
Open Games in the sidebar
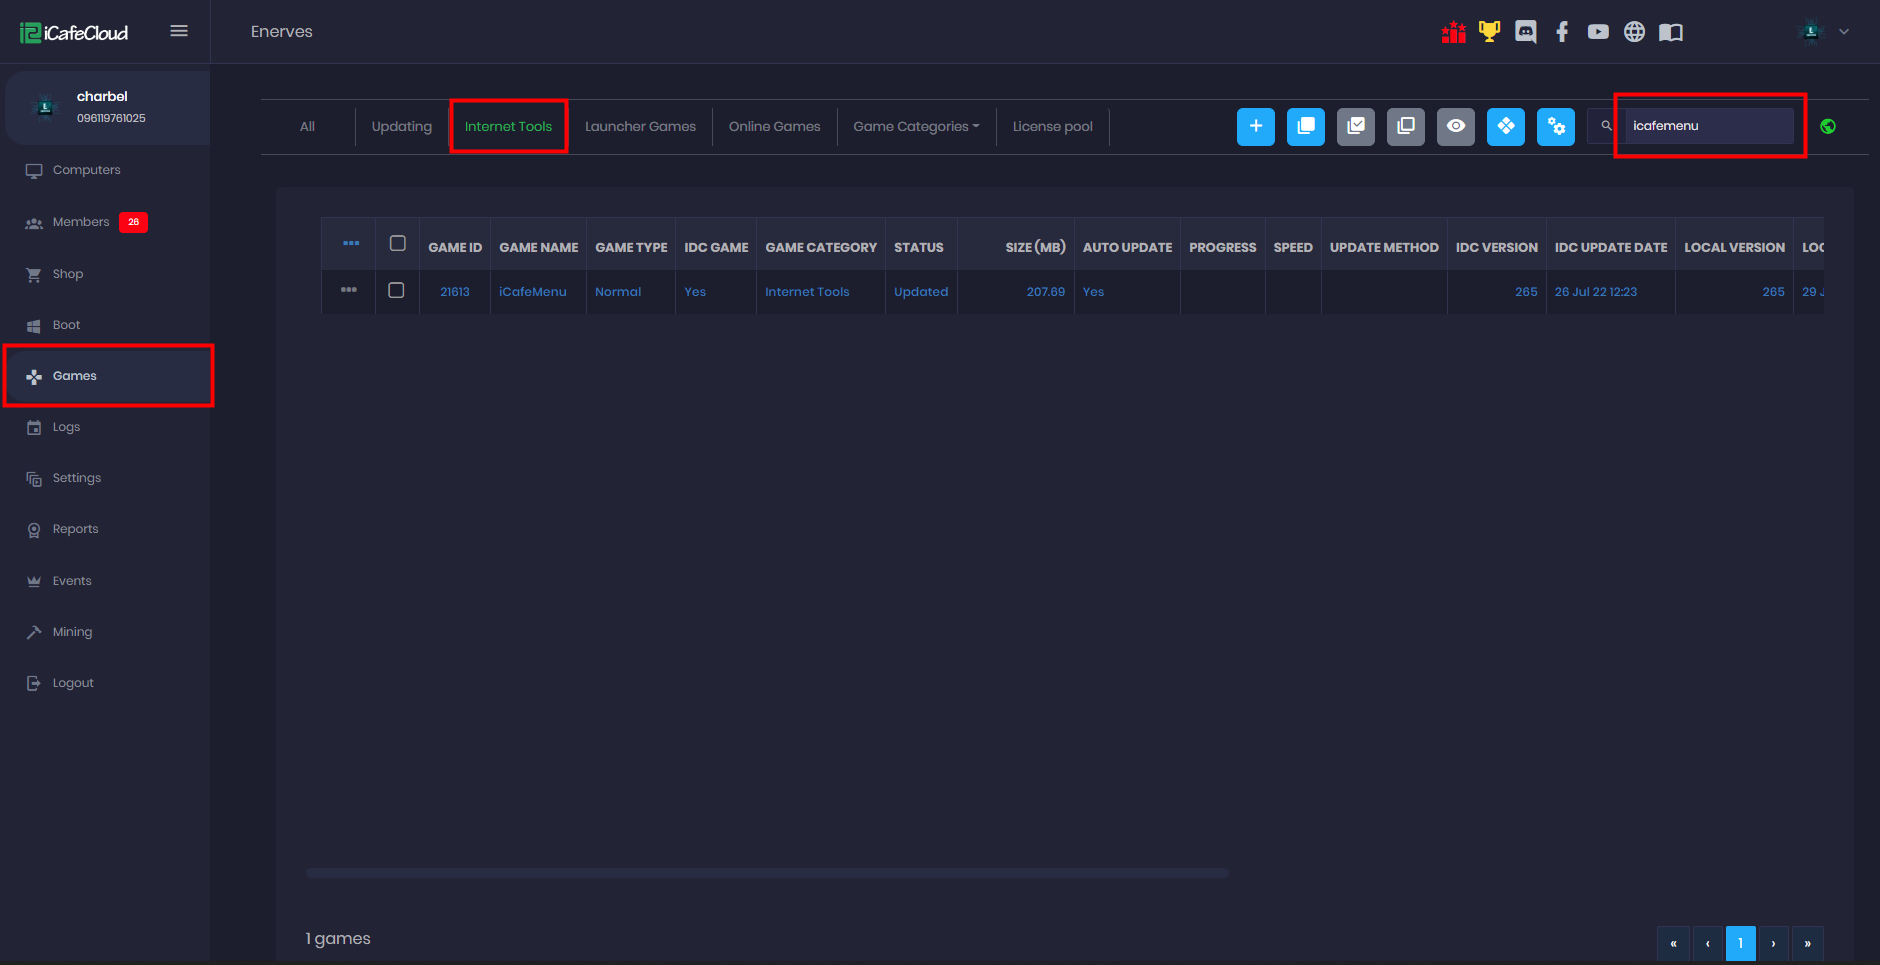coord(105,376)
